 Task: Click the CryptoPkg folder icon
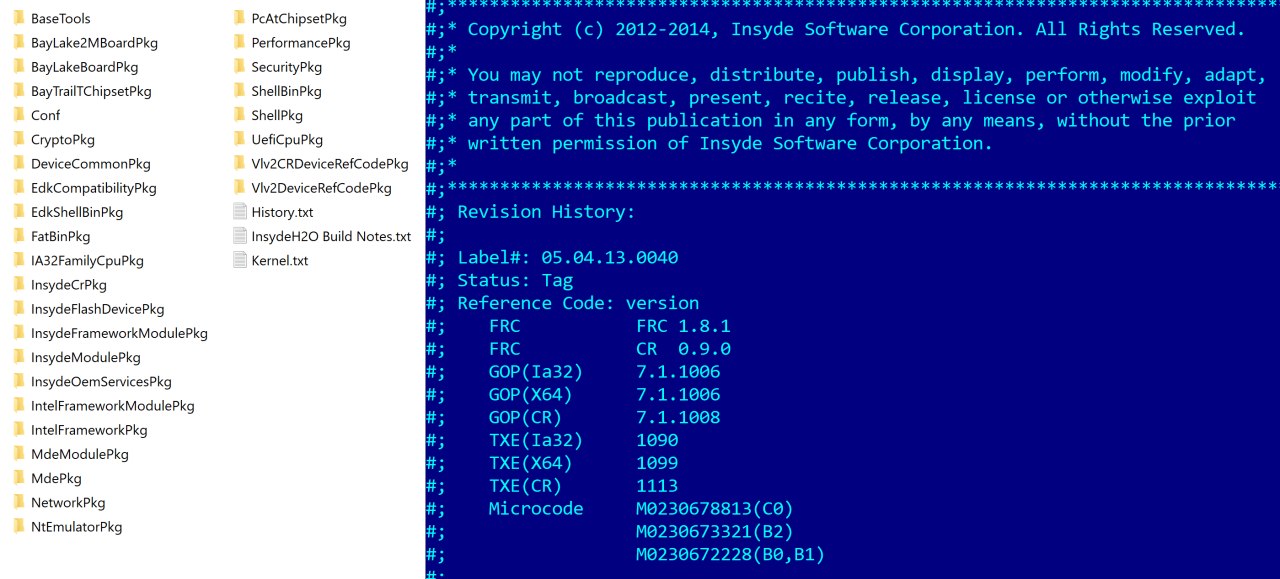18,139
